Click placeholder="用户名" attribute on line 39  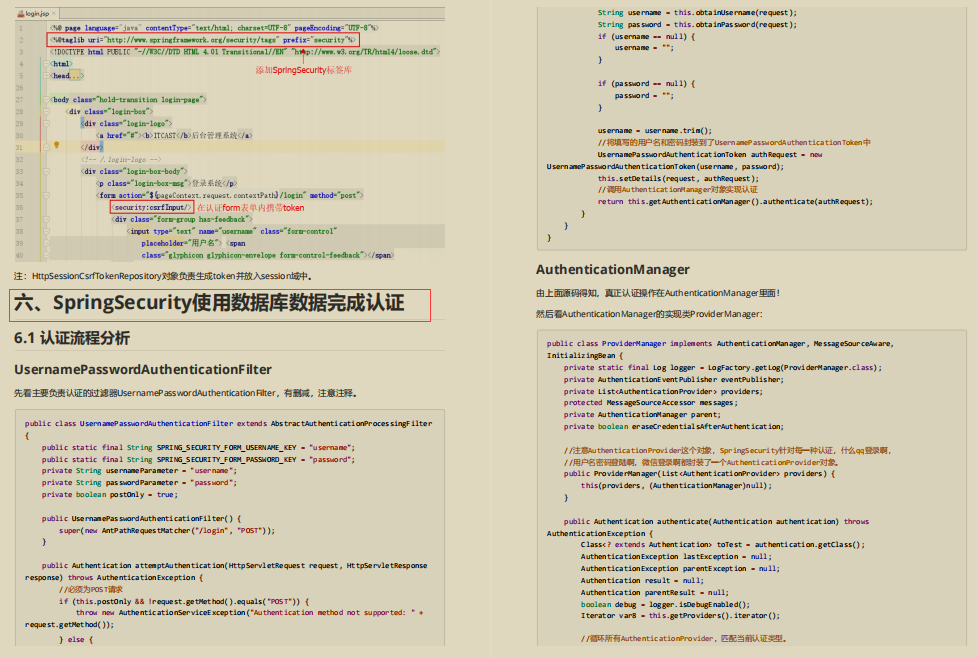pyautogui.click(x=182, y=243)
